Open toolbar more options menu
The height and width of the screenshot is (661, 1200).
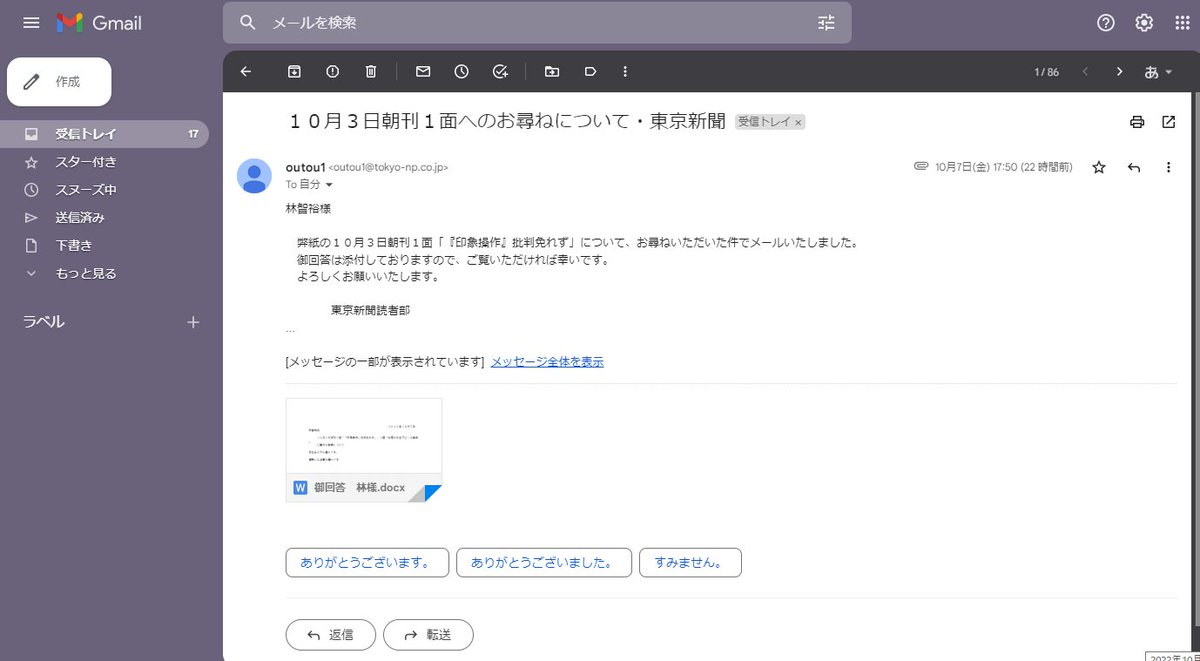625,71
